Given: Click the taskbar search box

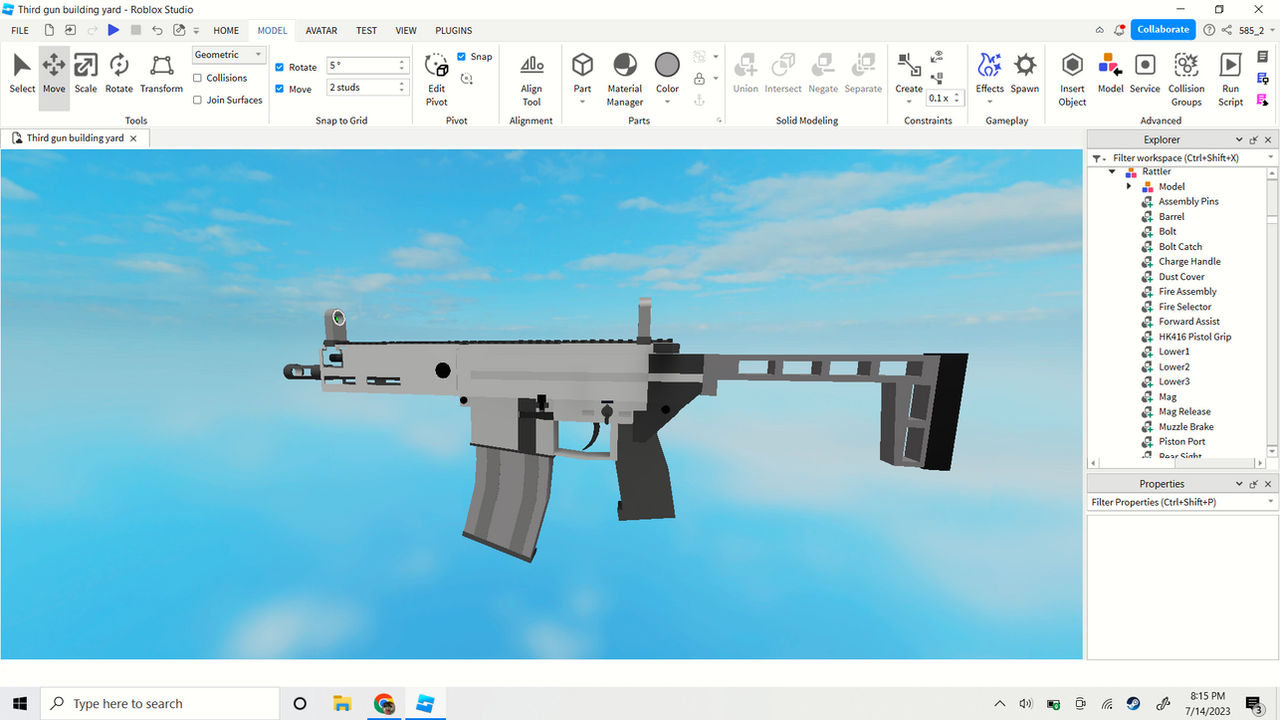Looking at the screenshot, I should 160,703.
